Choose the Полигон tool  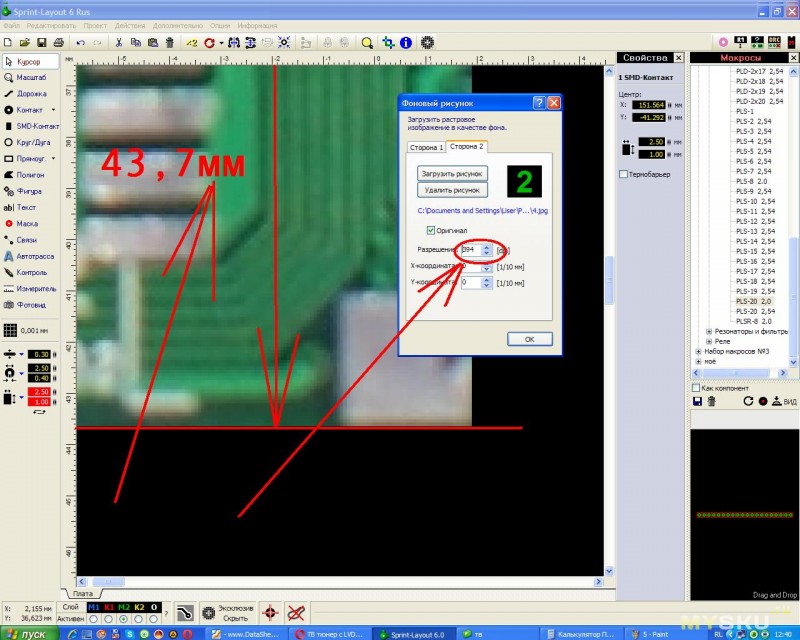coord(31,175)
